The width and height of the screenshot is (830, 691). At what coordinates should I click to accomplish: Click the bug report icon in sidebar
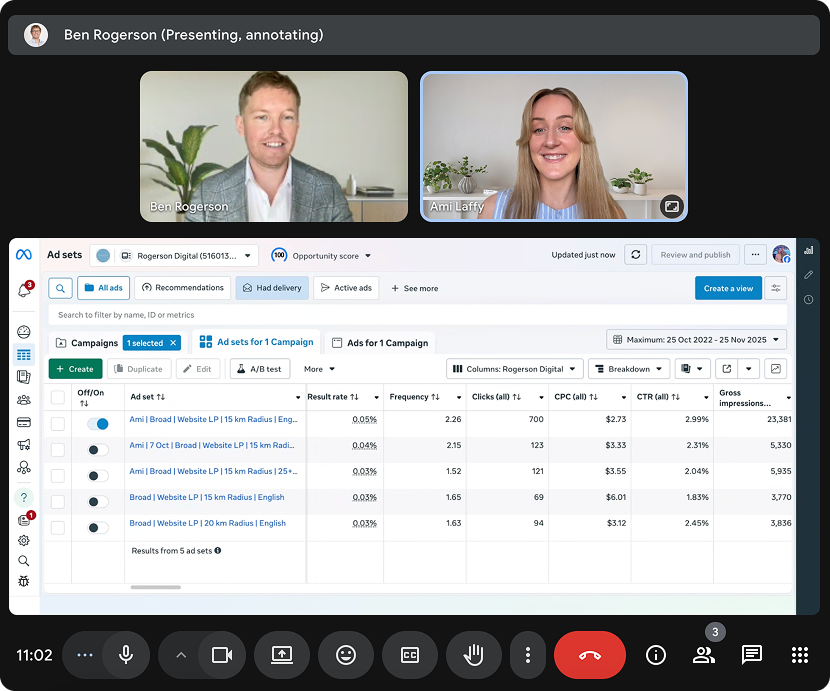[x=24, y=581]
